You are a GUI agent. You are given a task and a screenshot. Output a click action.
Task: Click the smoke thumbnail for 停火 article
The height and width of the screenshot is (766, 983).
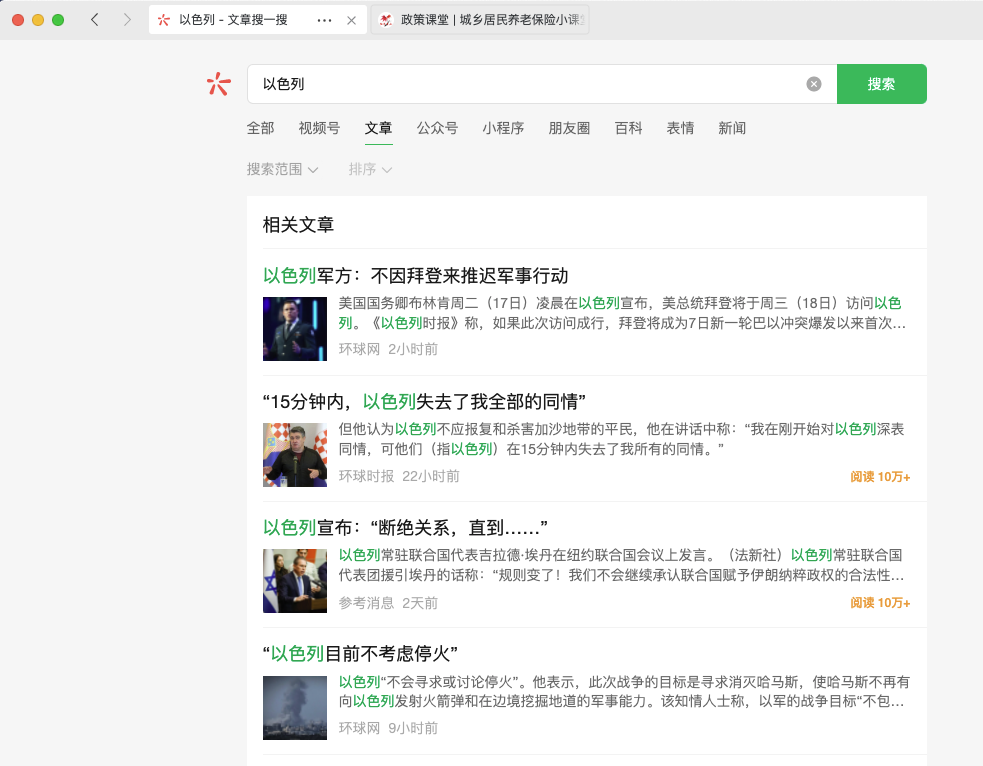pyautogui.click(x=295, y=707)
